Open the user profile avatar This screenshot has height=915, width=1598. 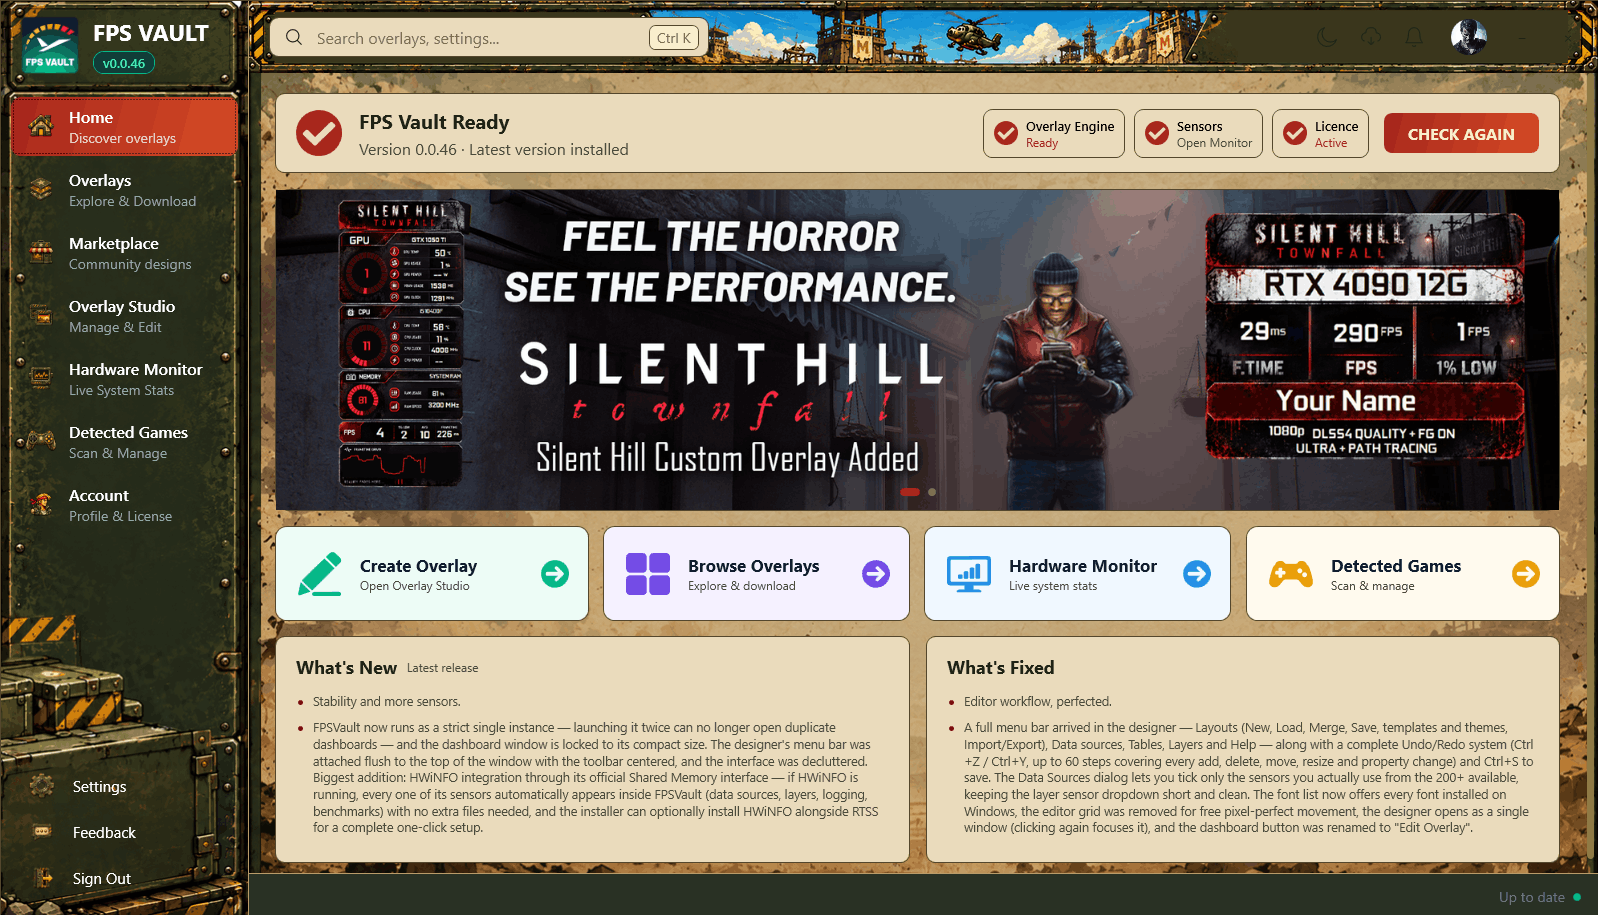[1469, 37]
